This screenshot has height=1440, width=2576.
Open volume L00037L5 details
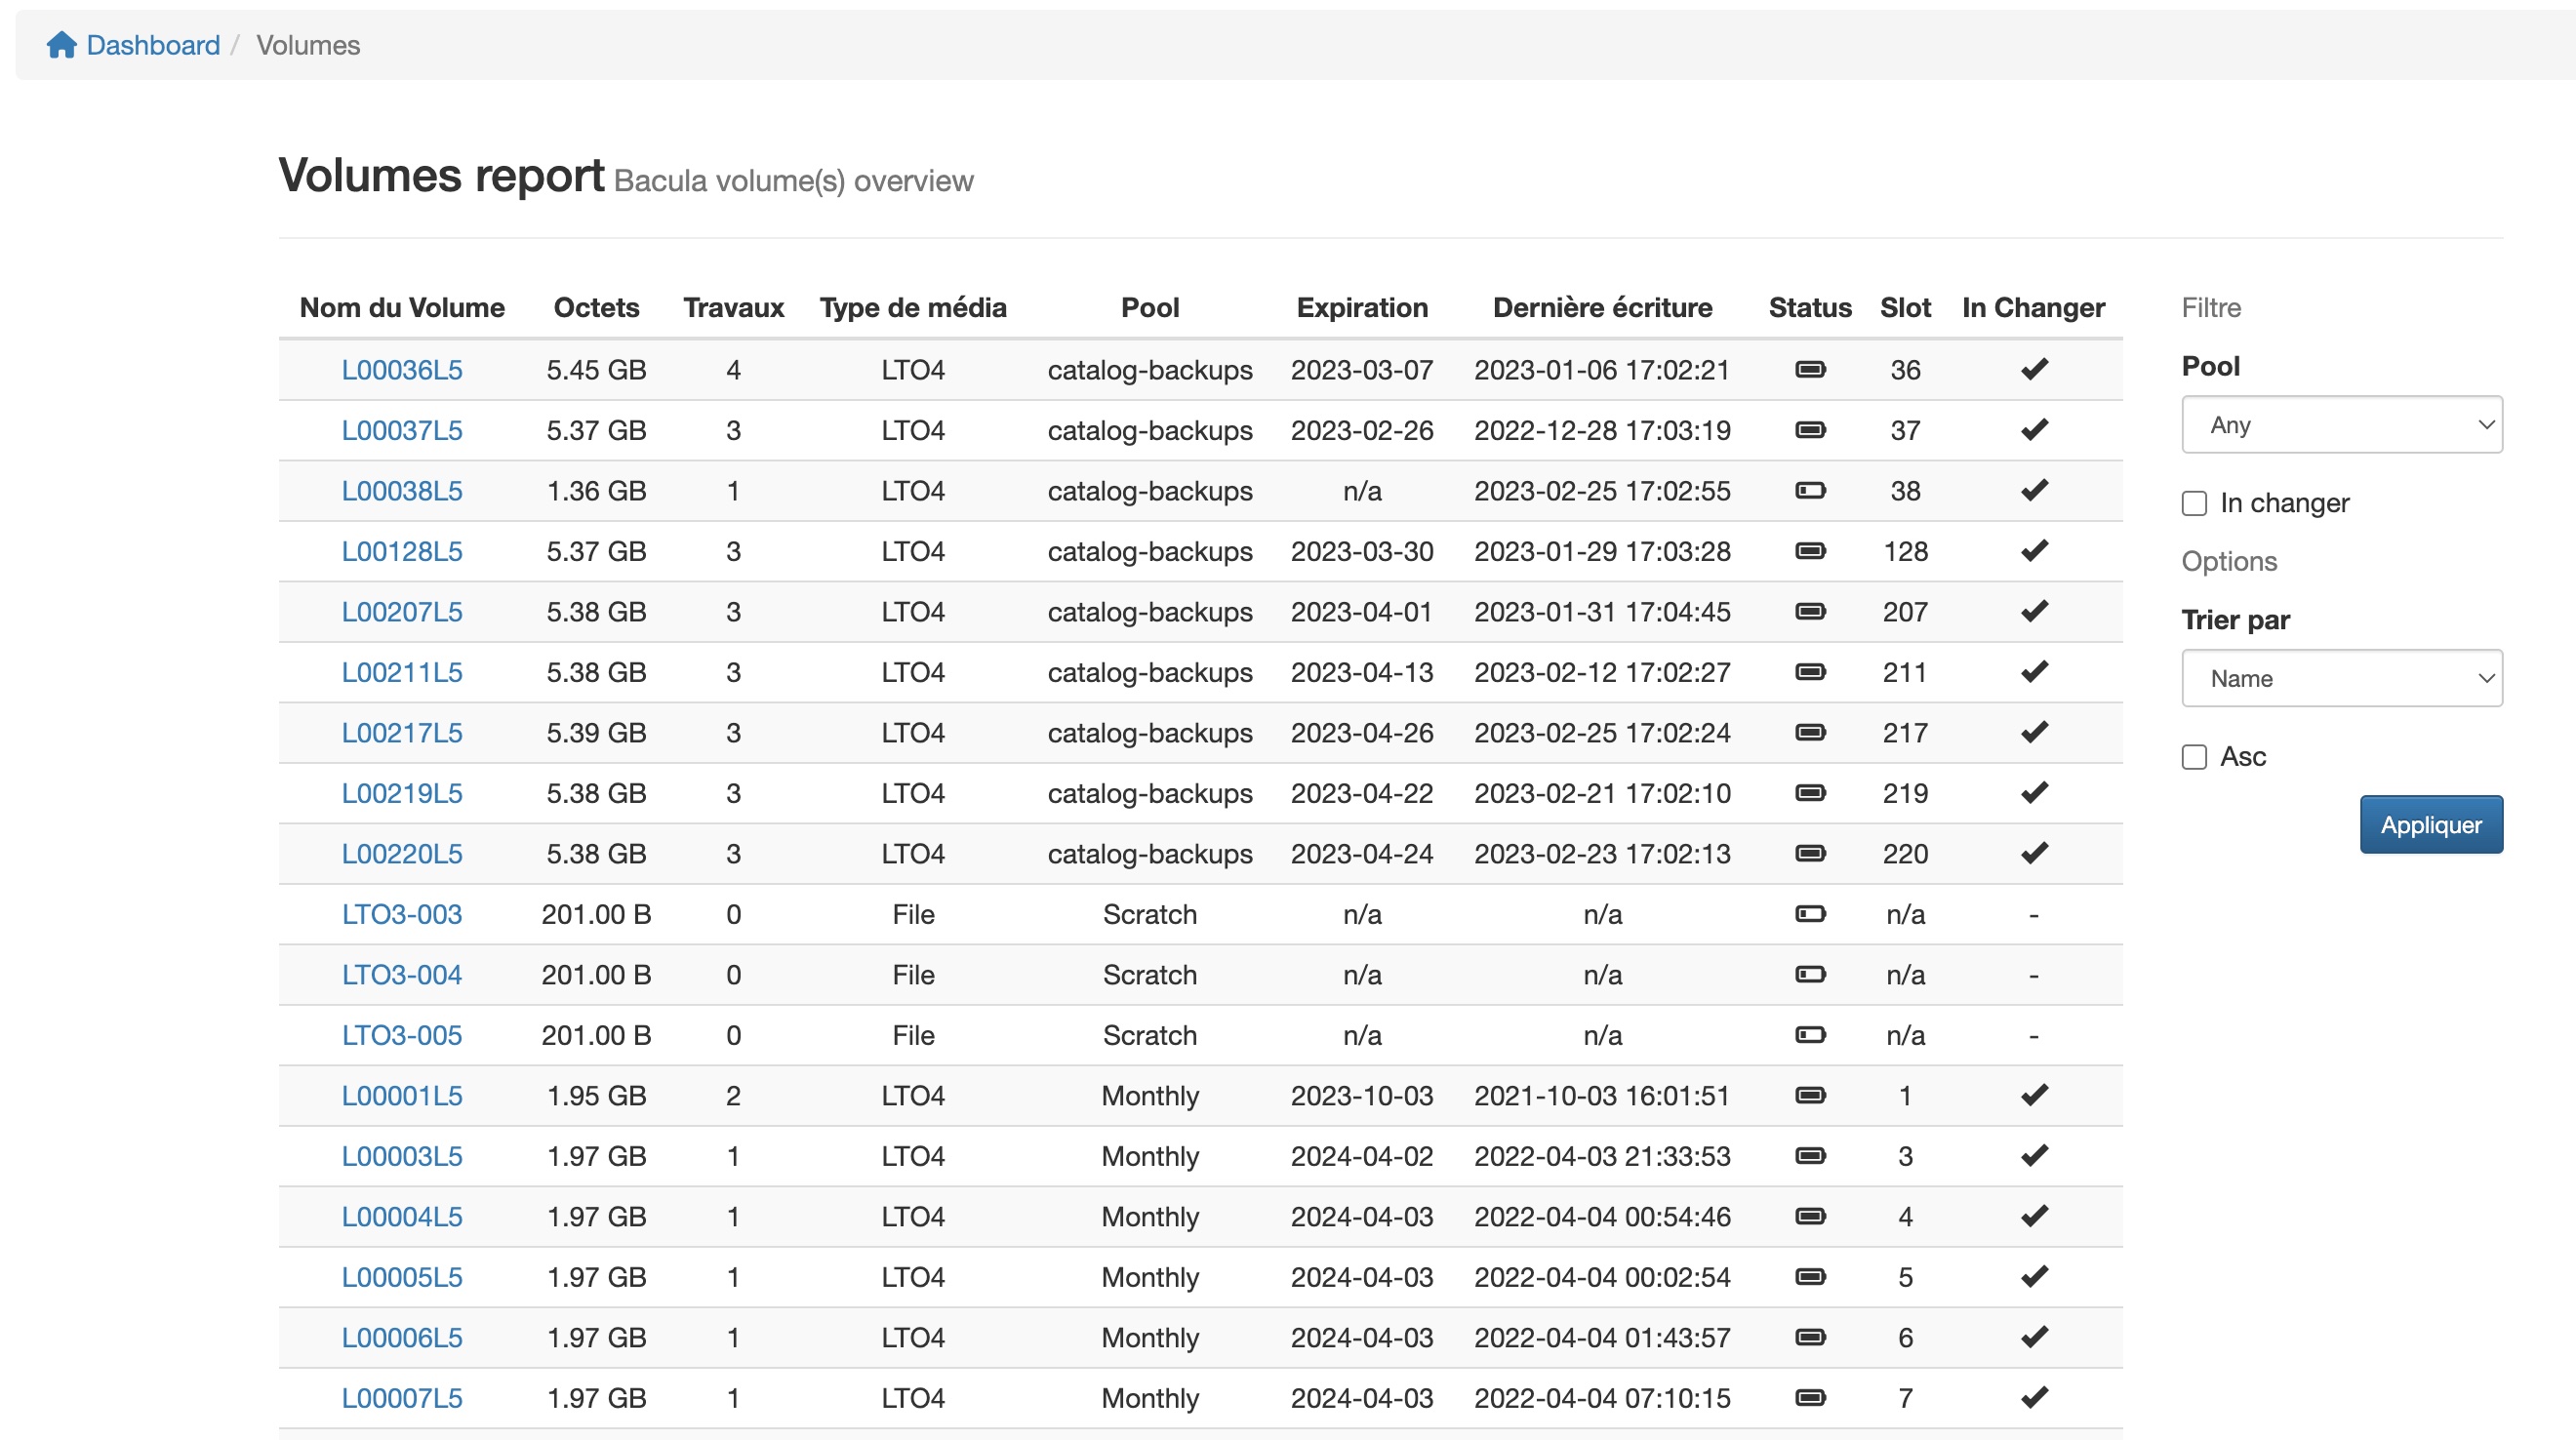401,431
